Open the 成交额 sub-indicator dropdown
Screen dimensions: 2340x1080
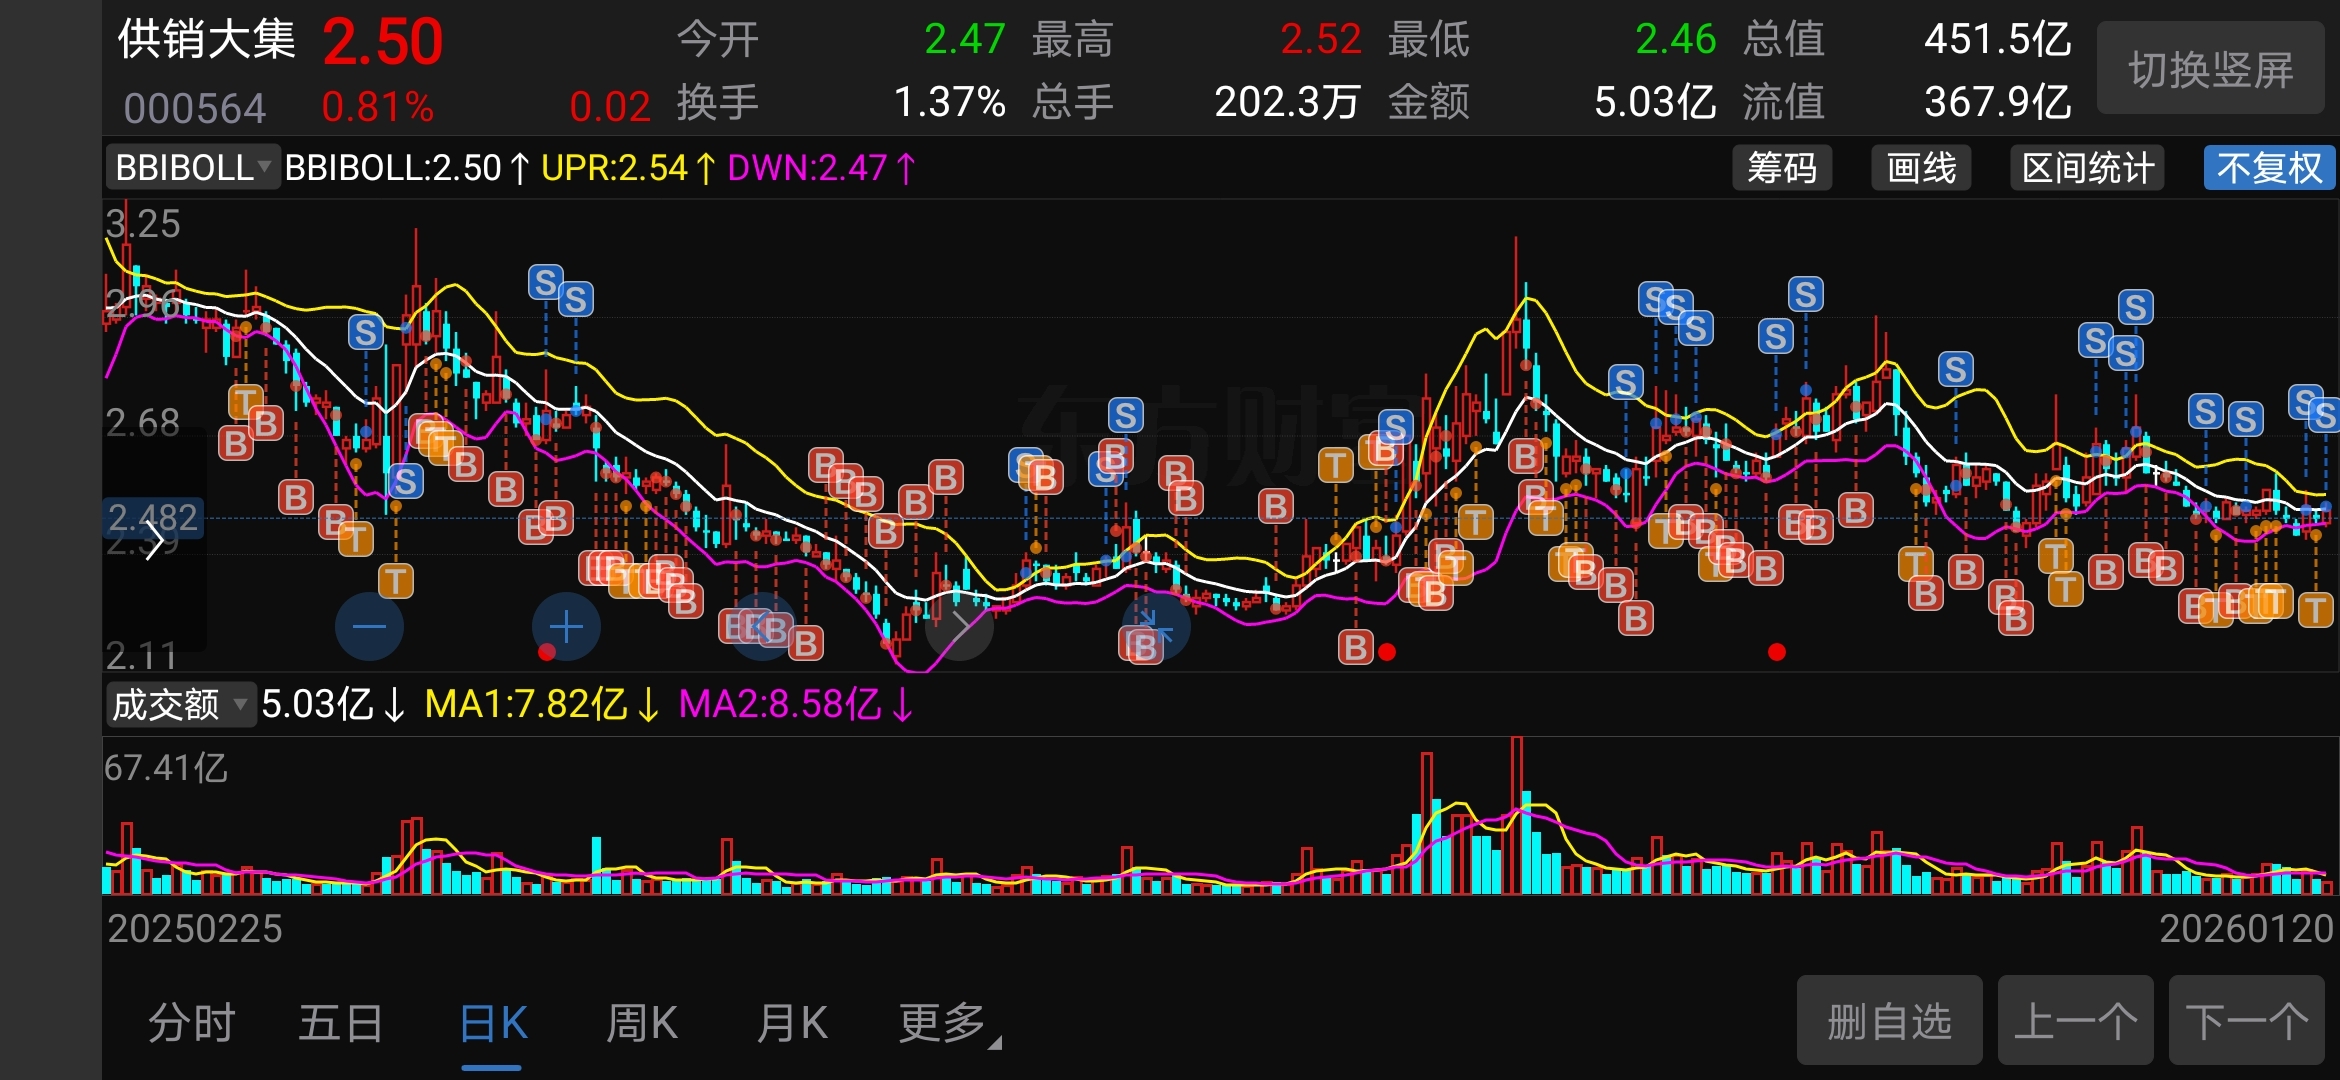(x=180, y=705)
